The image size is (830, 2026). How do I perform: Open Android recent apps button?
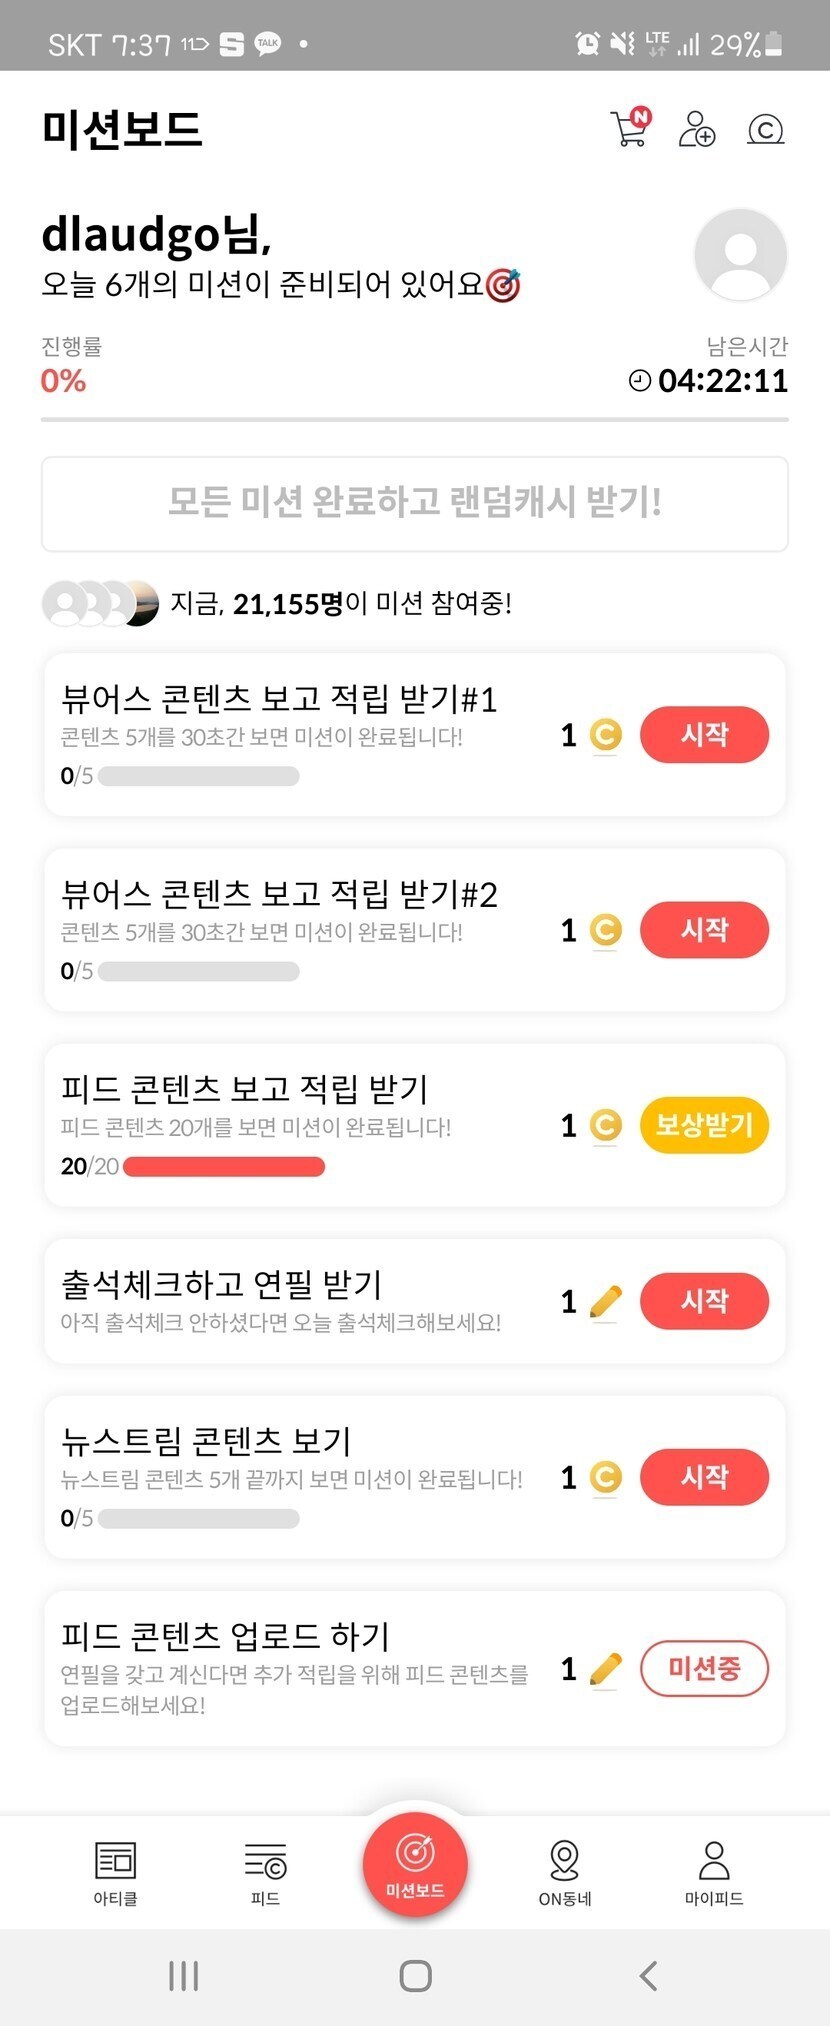[184, 1976]
